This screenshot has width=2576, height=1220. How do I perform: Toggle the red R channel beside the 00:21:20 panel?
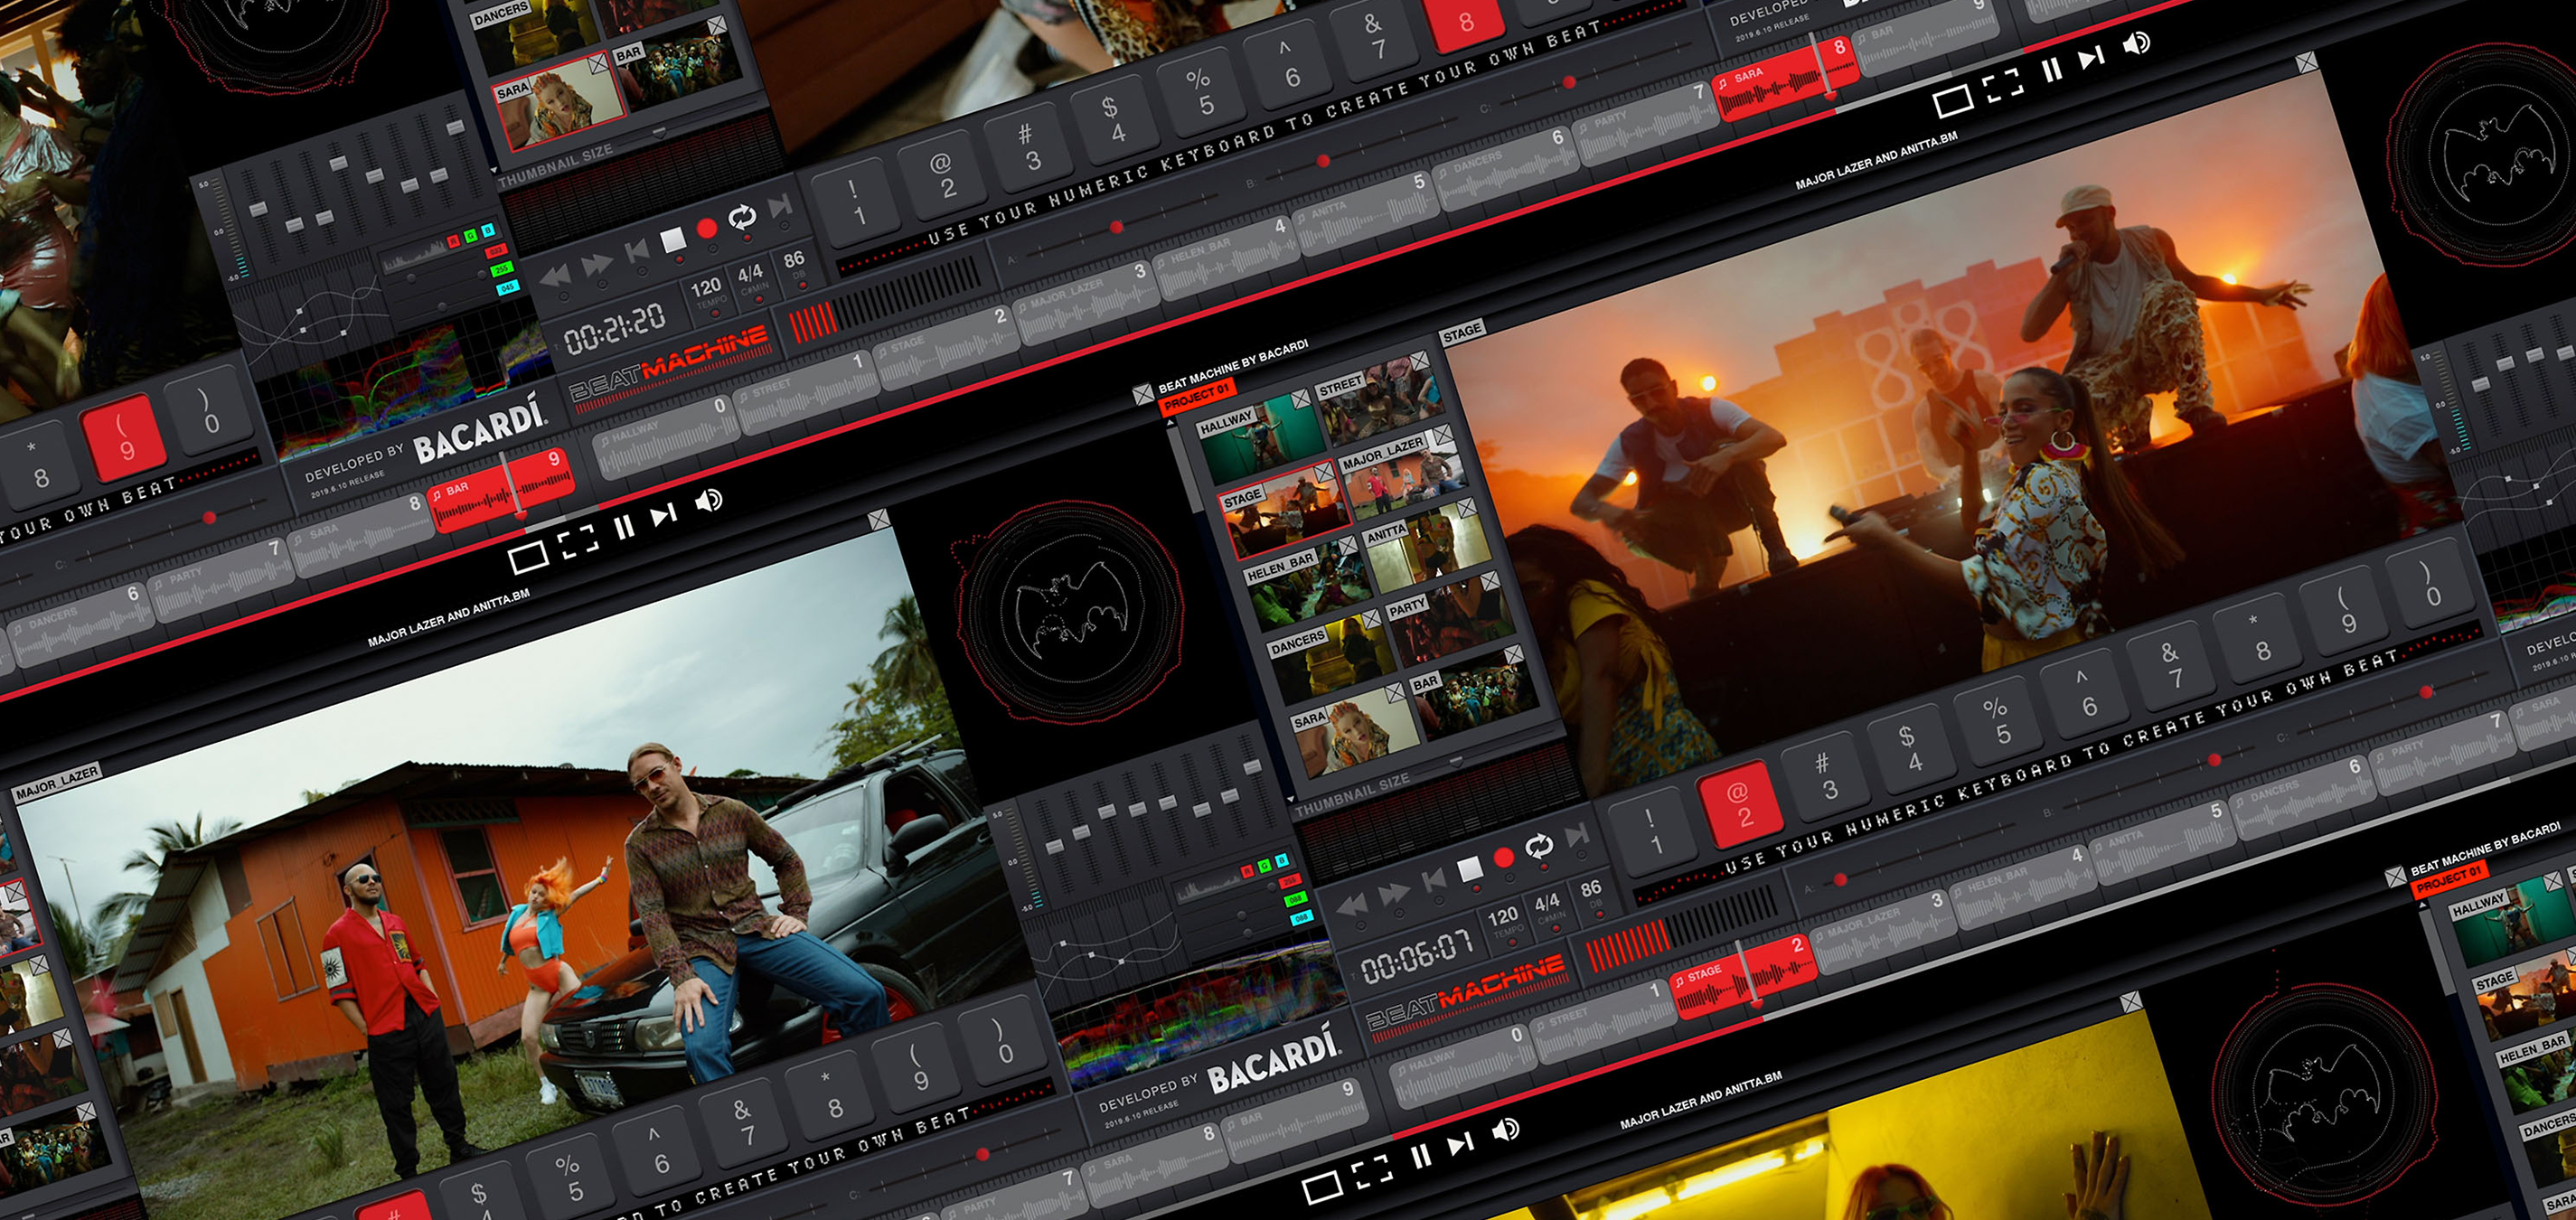[x=453, y=241]
